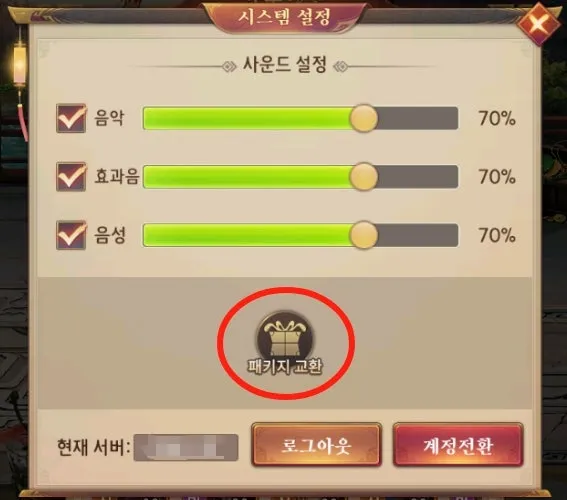567x500 pixels.
Task: Open the 패키지 교환 gift box icon
Action: coord(285,336)
